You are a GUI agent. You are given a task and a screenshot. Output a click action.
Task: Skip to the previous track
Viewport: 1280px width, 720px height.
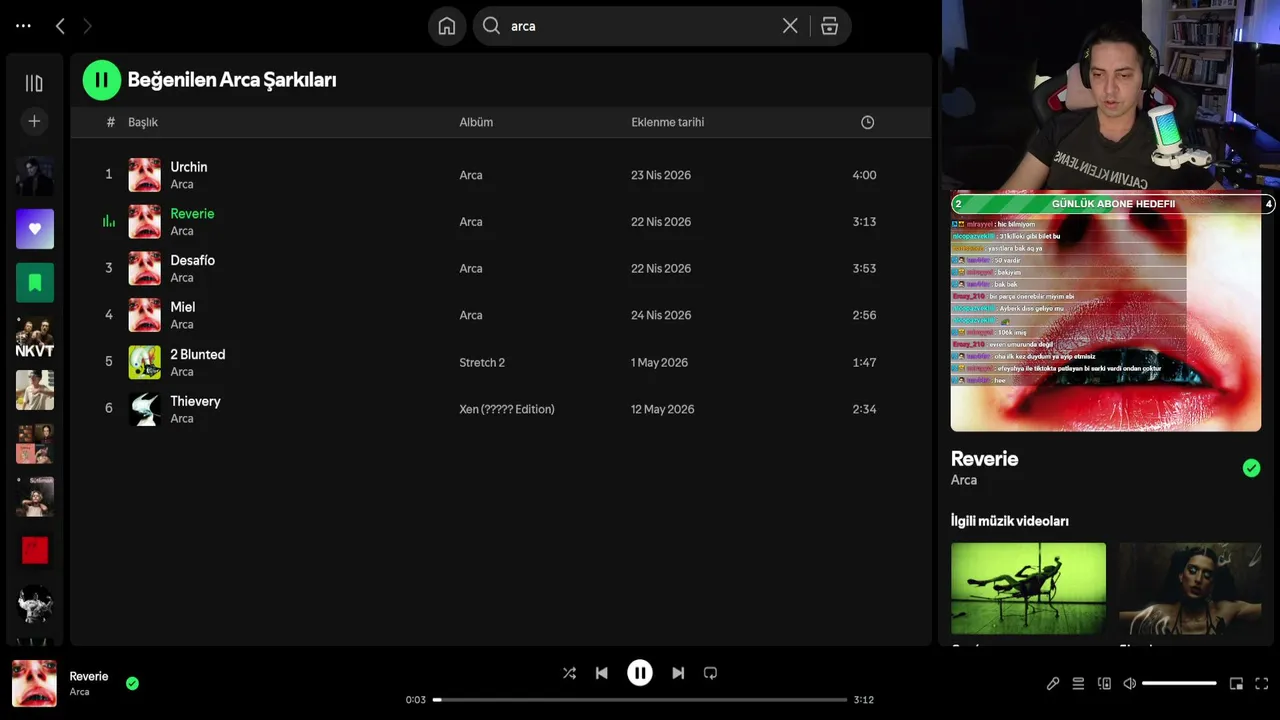coord(601,673)
